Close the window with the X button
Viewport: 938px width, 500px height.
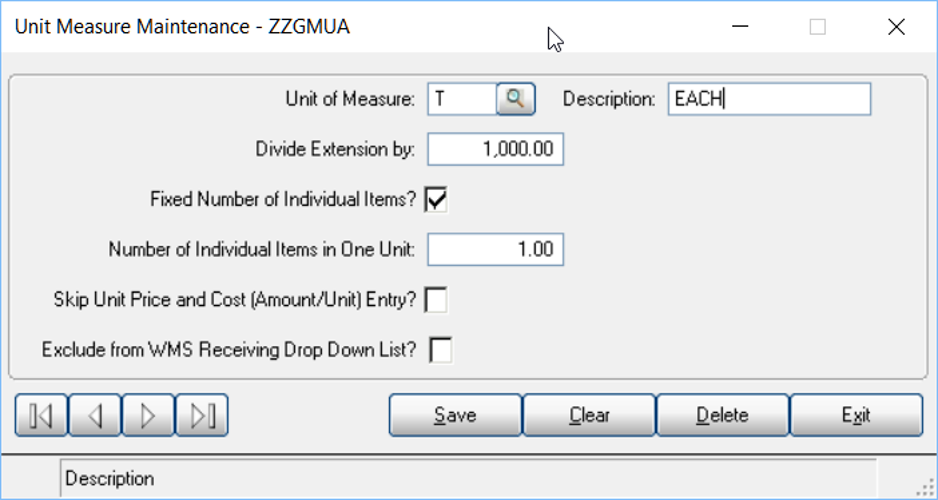[x=896, y=27]
